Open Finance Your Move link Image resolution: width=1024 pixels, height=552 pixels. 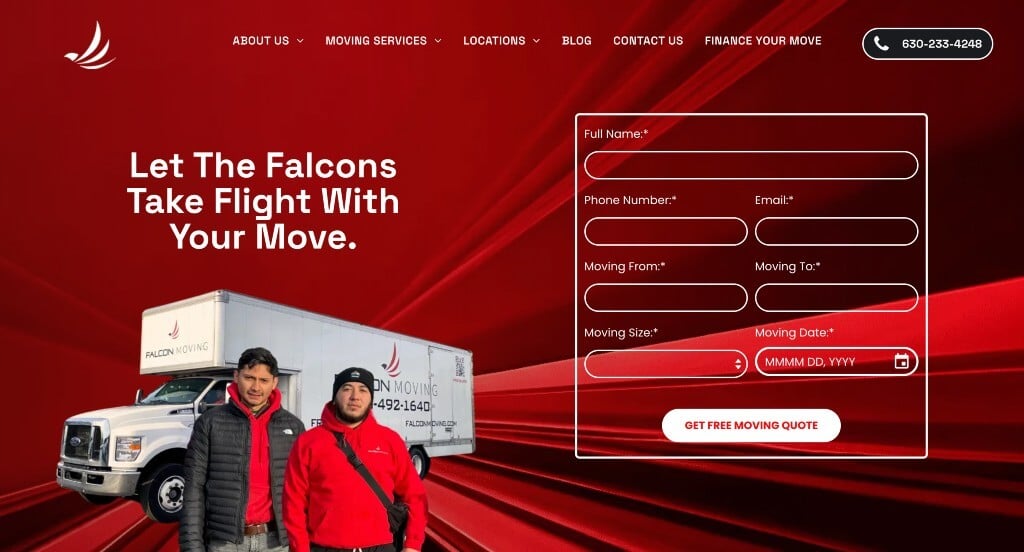763,41
